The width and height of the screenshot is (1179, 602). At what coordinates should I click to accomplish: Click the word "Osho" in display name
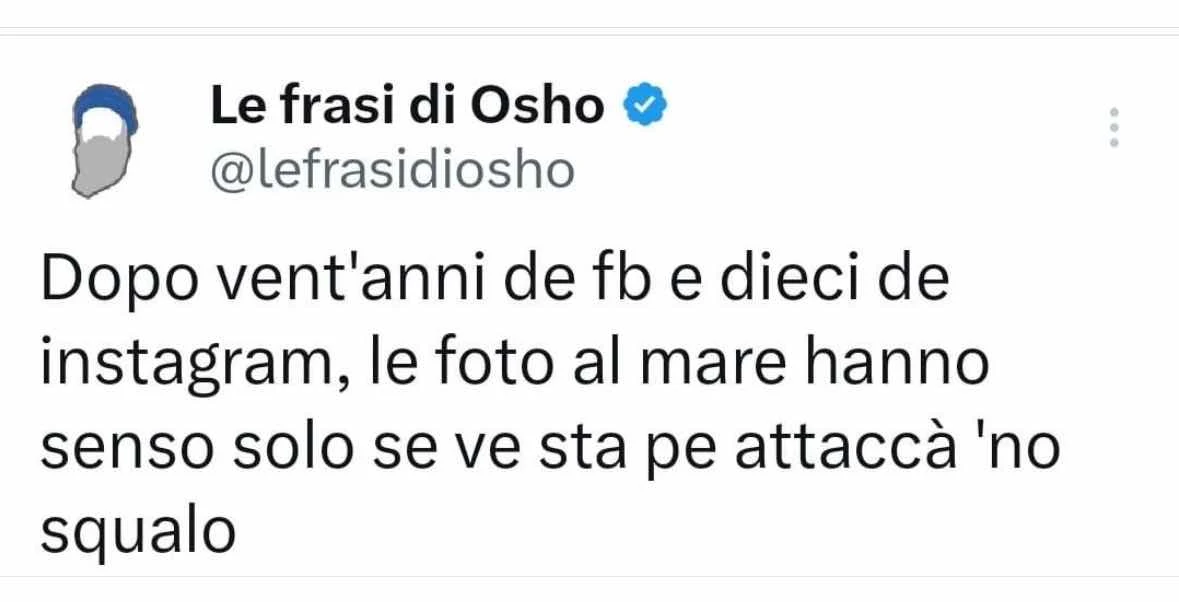point(537,106)
